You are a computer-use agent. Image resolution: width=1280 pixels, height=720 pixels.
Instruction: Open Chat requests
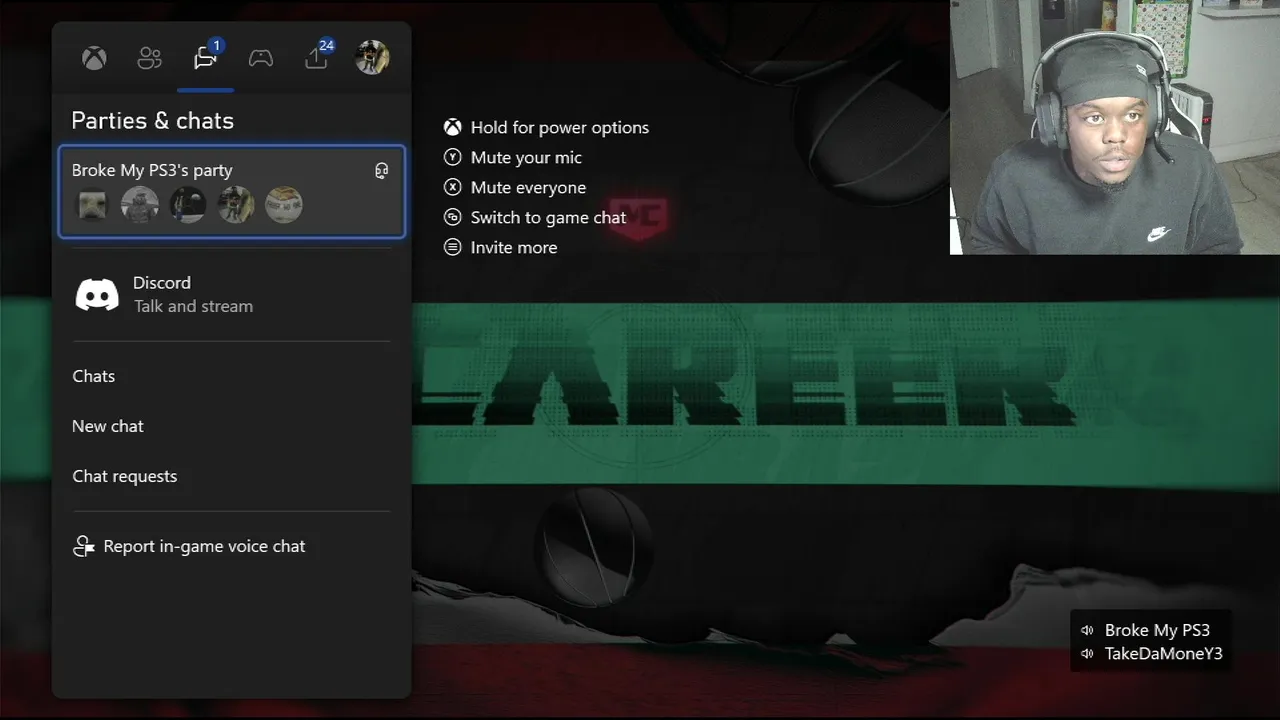pos(231,476)
